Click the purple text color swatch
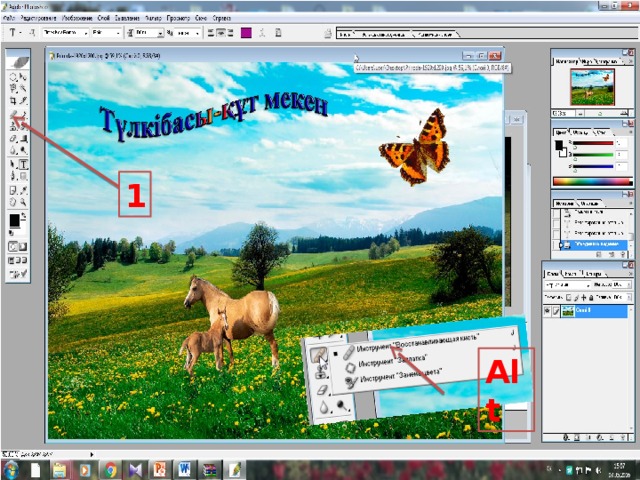This screenshot has width=640, height=480. (x=246, y=33)
